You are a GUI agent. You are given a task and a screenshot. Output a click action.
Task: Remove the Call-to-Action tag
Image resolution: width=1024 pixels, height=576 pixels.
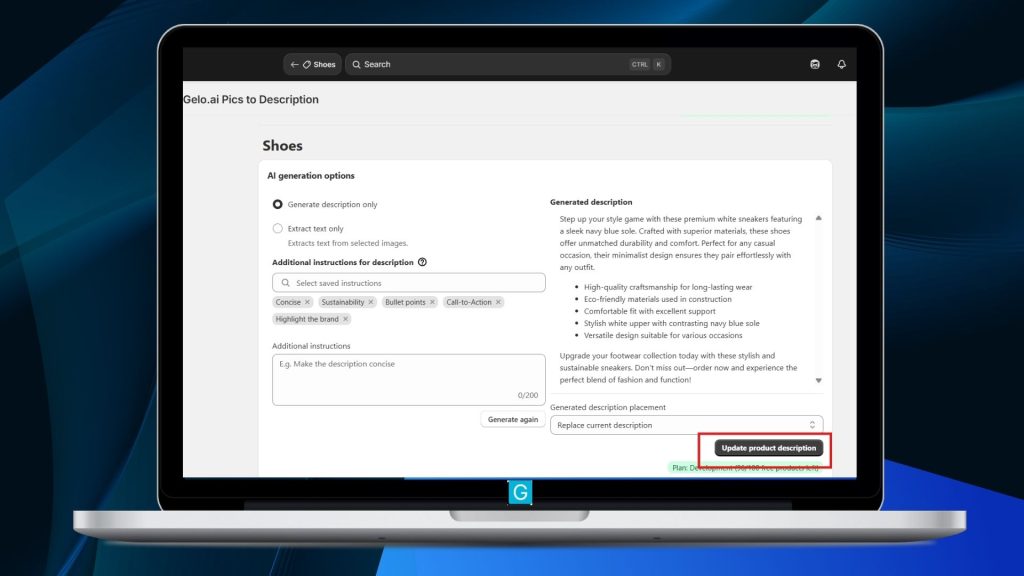click(499, 302)
